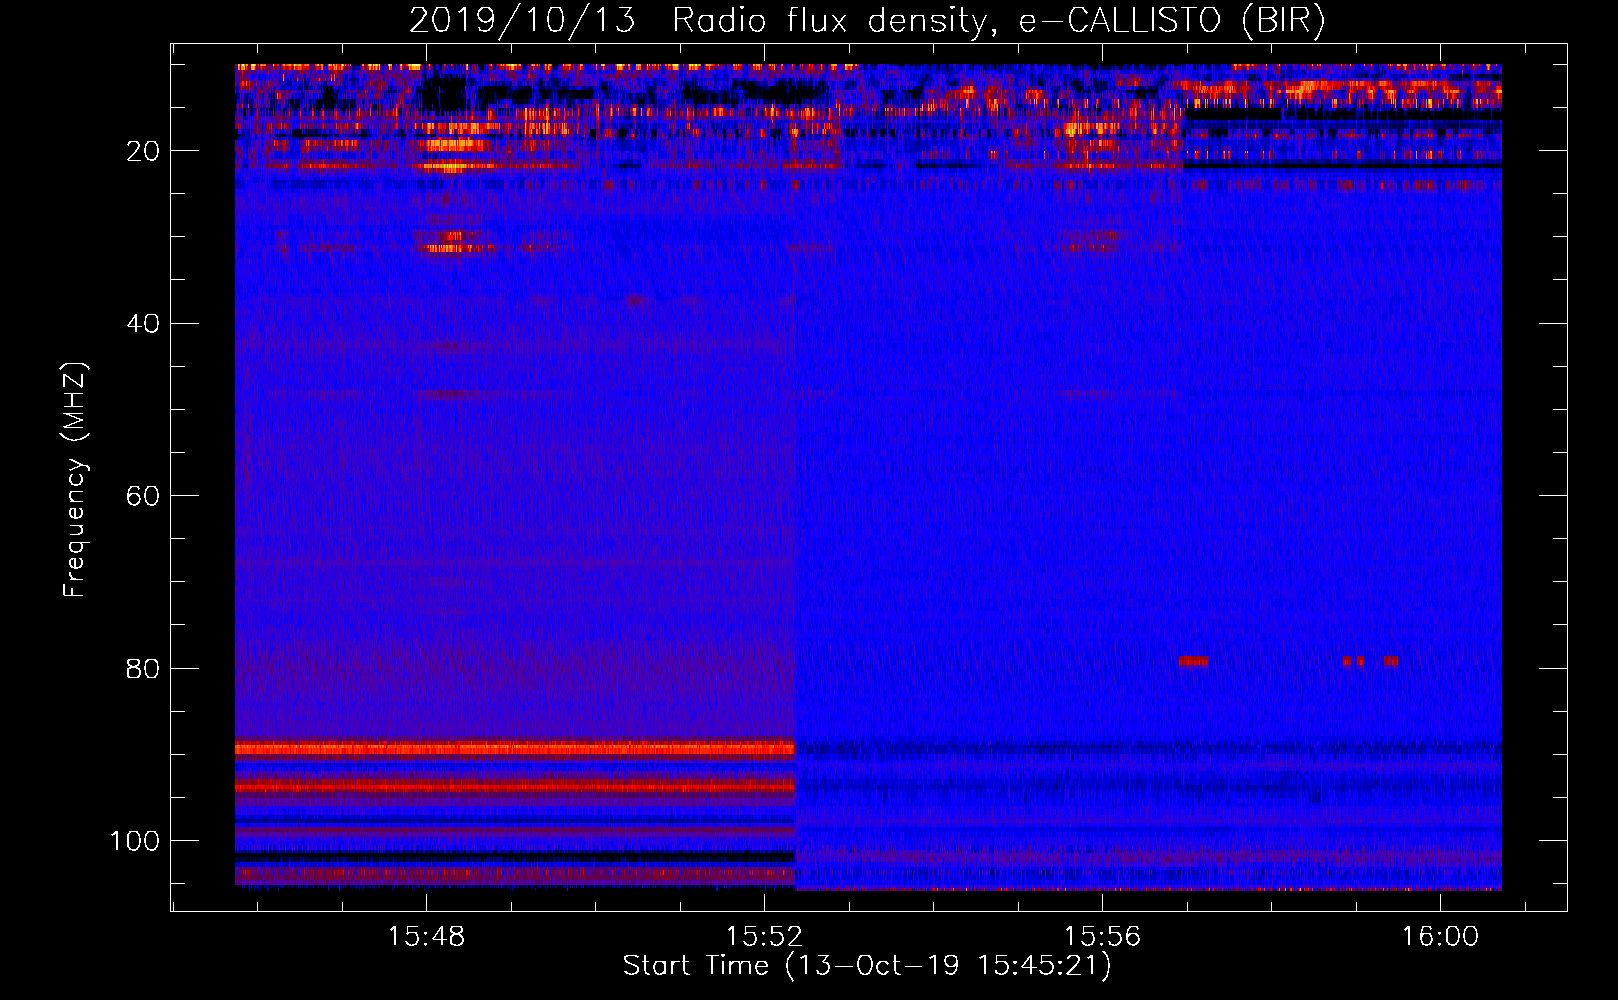Click the 40 frequency tick label
Image resolution: width=1618 pixels, height=1000 pixels.
pyautogui.click(x=143, y=324)
